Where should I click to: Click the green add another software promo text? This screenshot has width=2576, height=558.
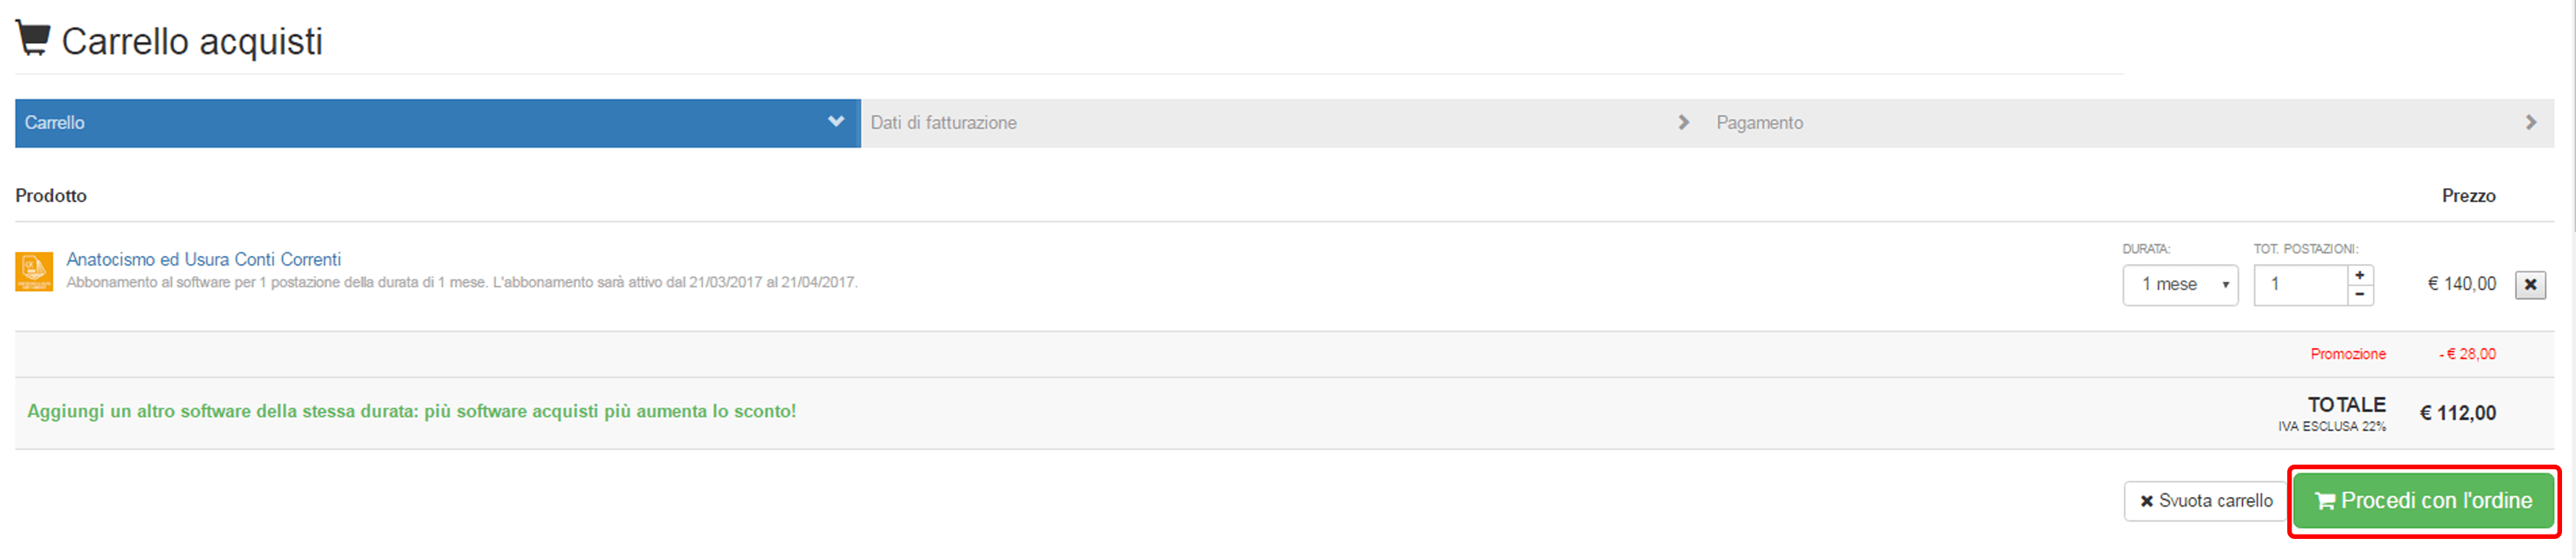[x=412, y=411]
